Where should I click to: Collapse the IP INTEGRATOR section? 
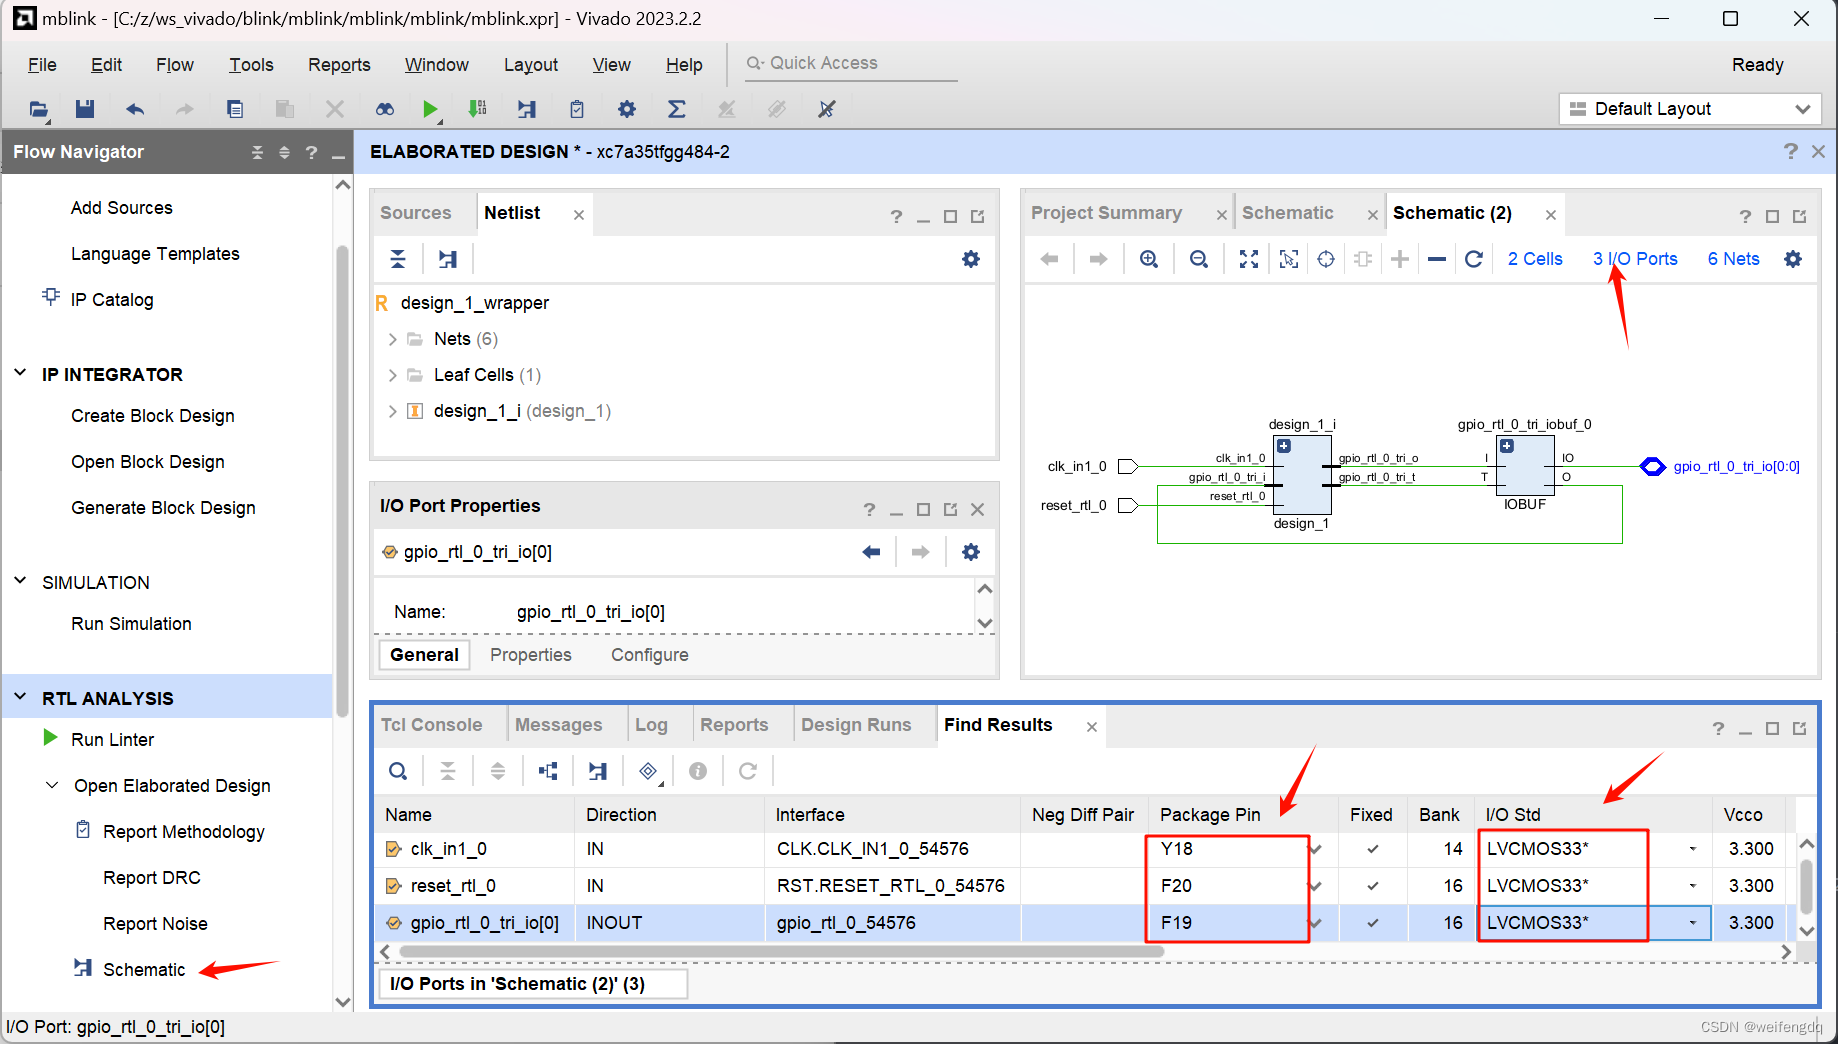[20, 373]
